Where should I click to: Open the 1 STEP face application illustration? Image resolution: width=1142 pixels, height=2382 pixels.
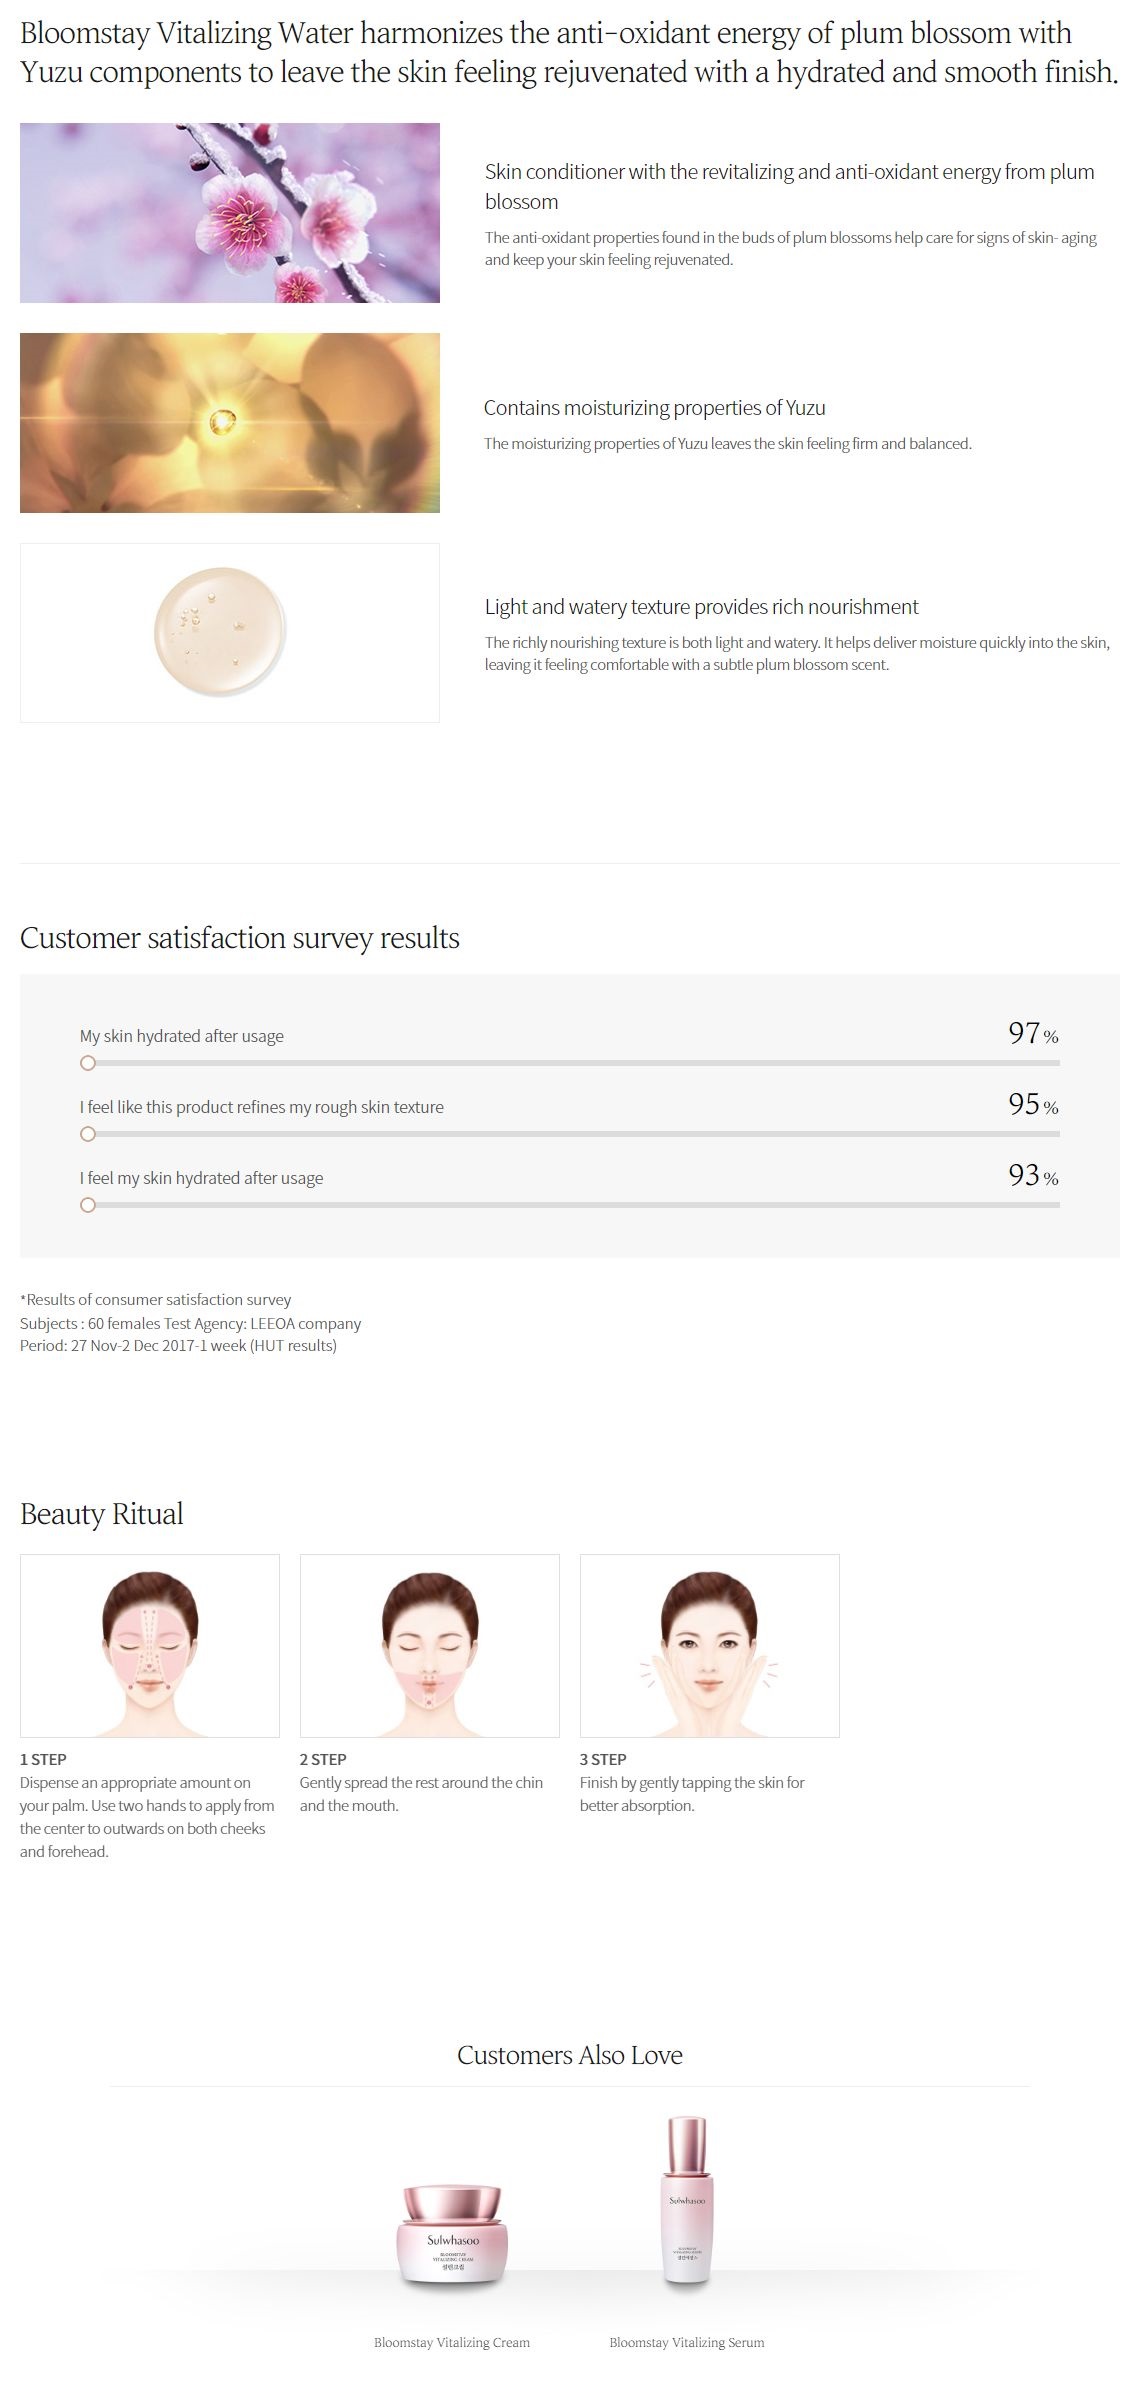pos(150,1646)
